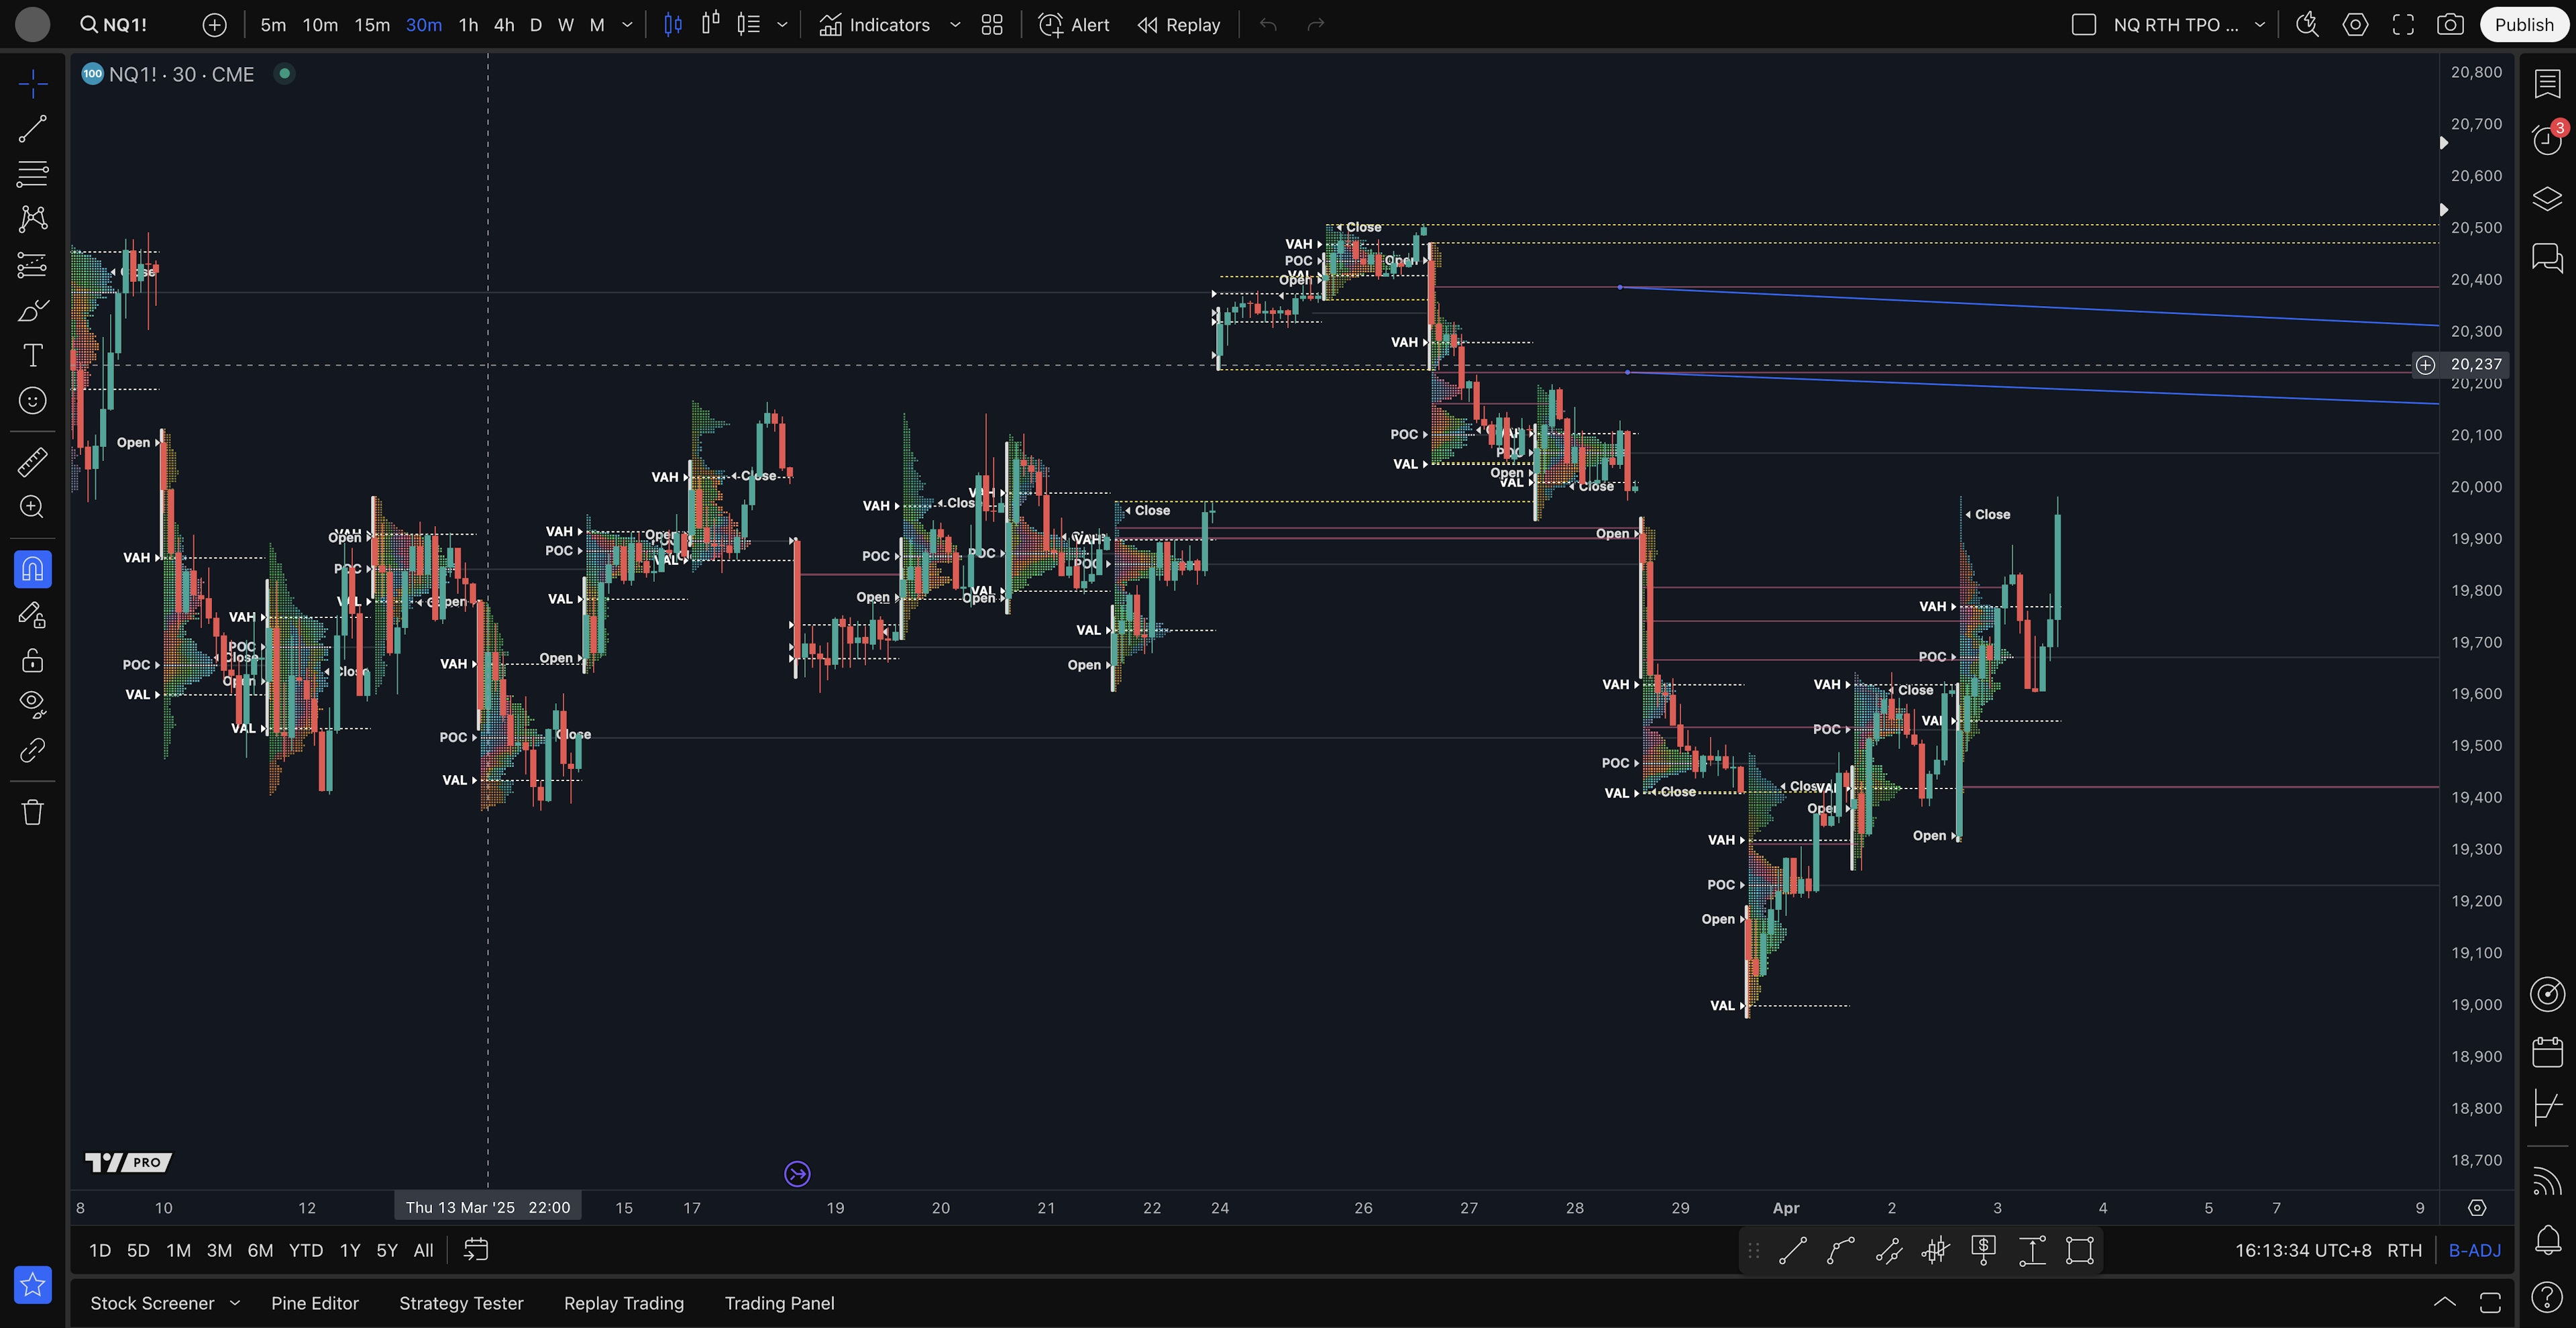The width and height of the screenshot is (2576, 1328).
Task: Toggle lock all drawing tools
Action: point(32,660)
